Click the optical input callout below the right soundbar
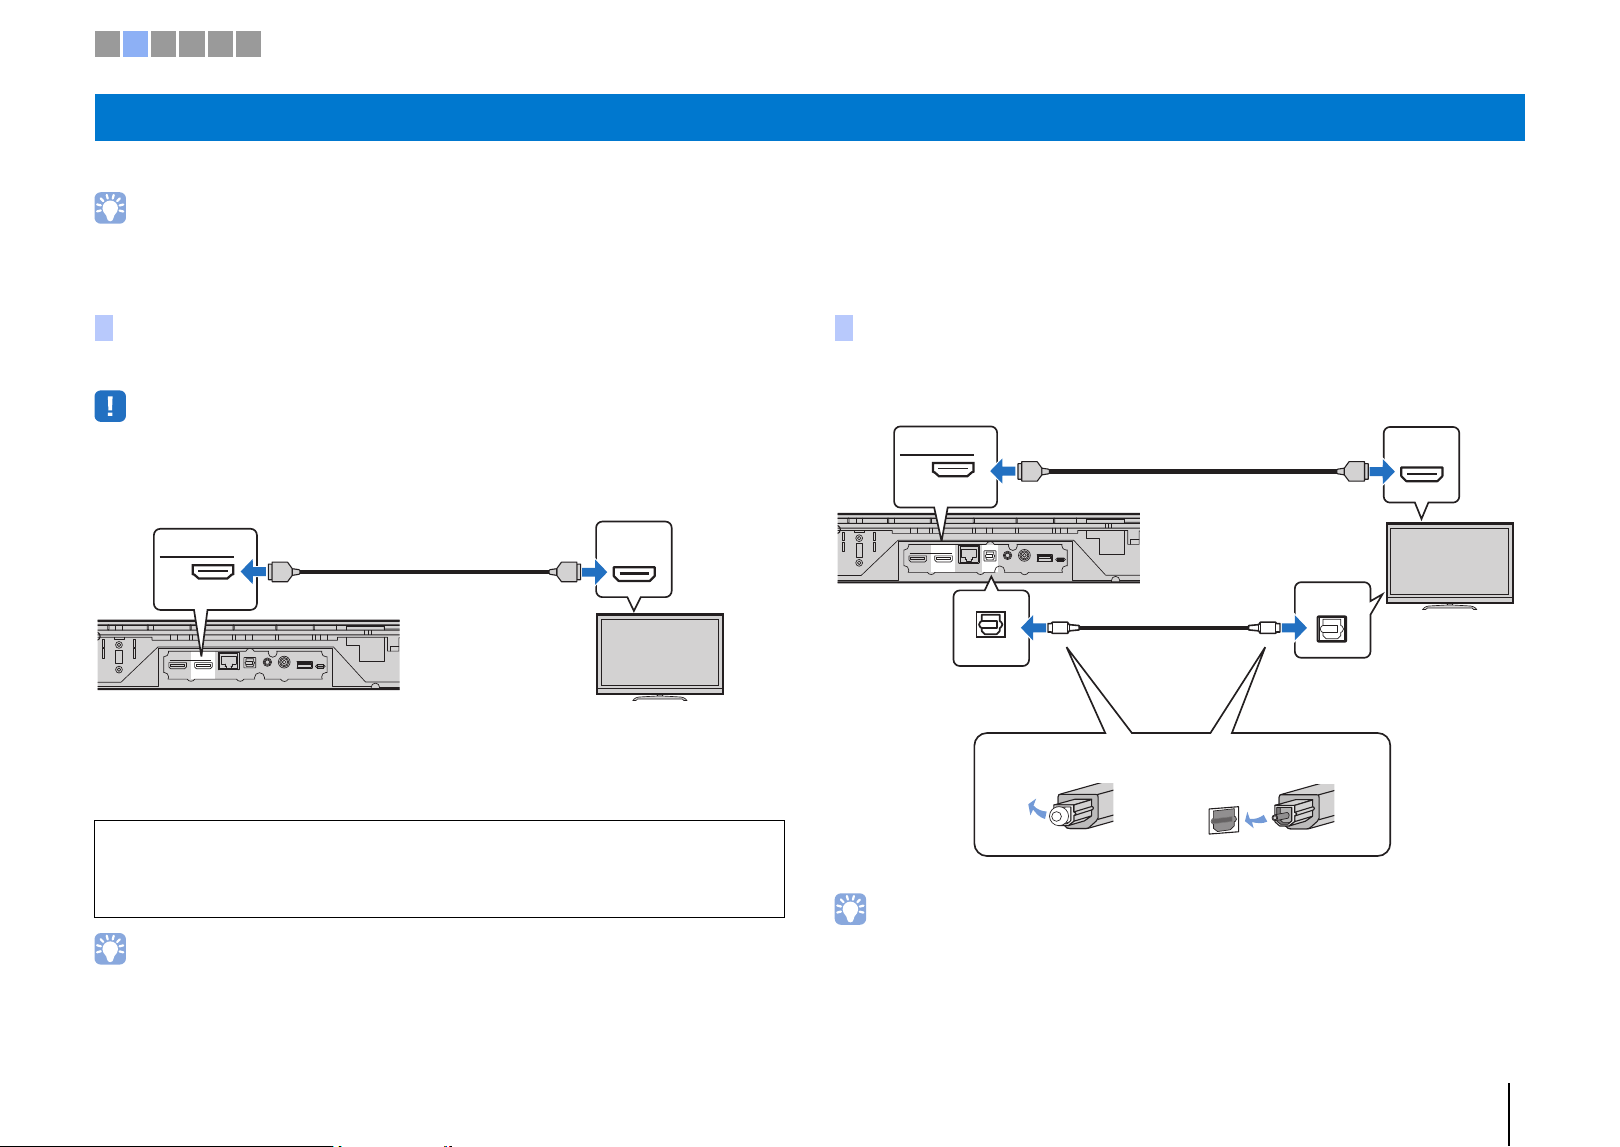The width and height of the screenshot is (1620, 1147). pos(991,628)
